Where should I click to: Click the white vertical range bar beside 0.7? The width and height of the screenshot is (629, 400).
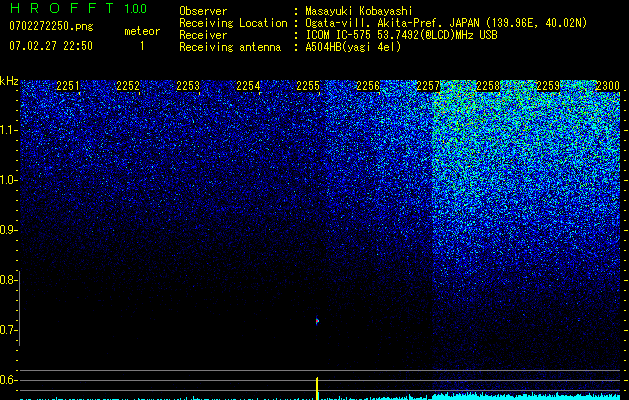pyautogui.click(x=20, y=308)
